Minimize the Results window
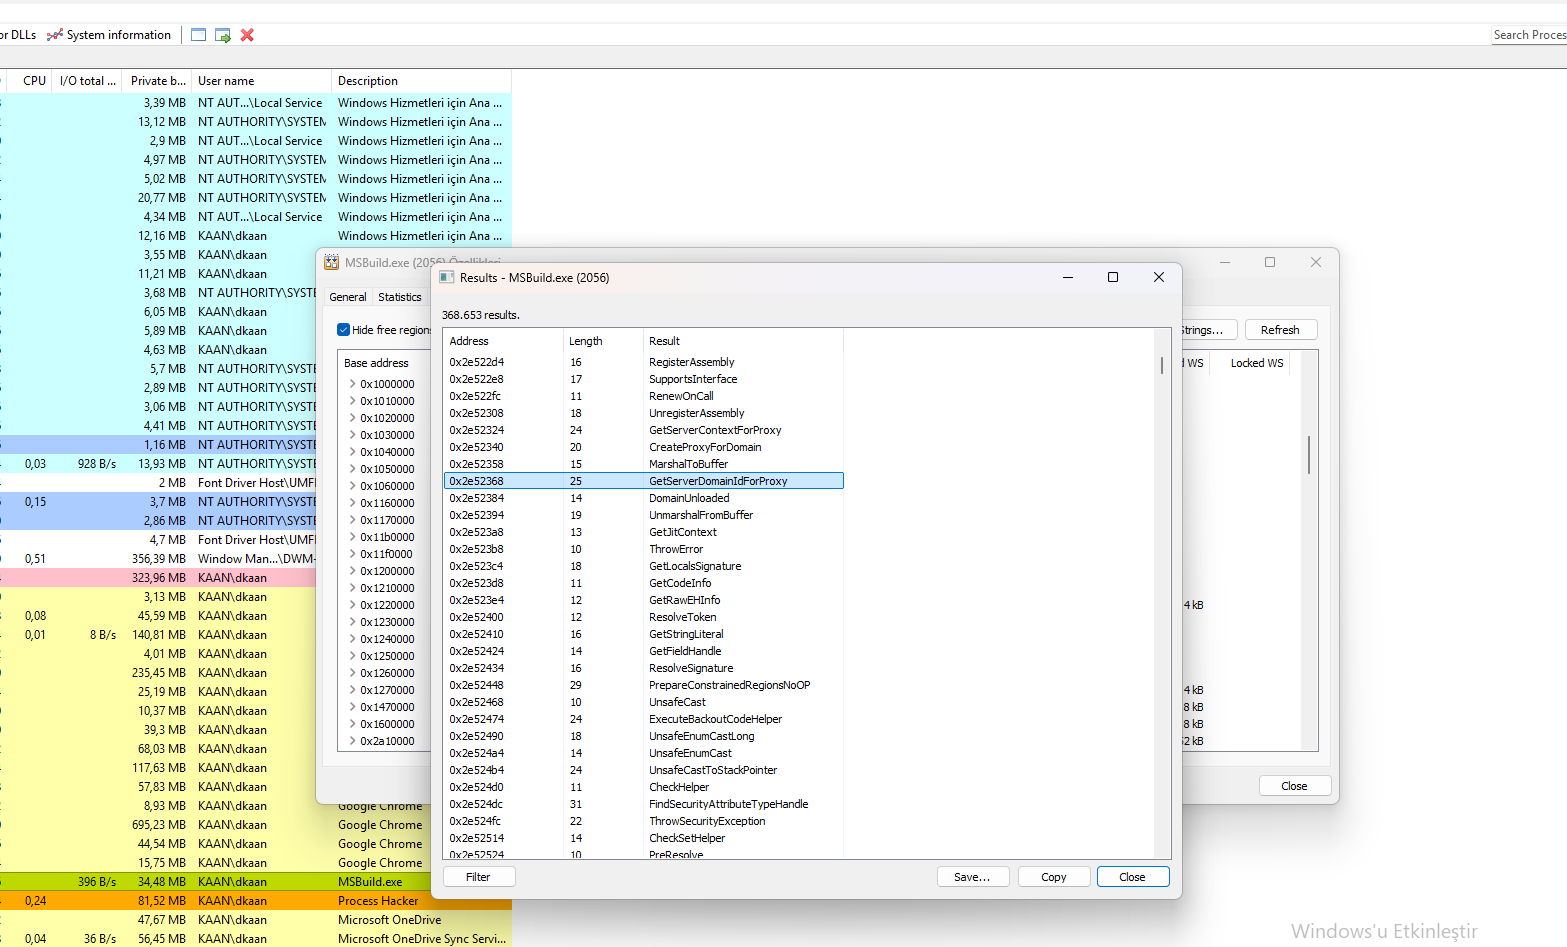The width and height of the screenshot is (1567, 947). [1068, 277]
